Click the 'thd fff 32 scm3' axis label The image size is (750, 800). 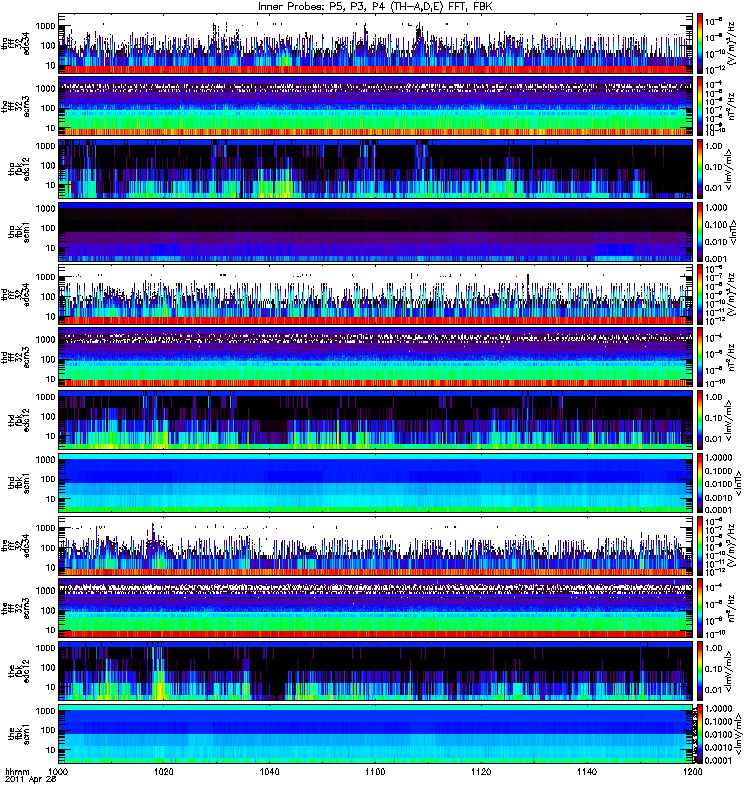(x=16, y=357)
